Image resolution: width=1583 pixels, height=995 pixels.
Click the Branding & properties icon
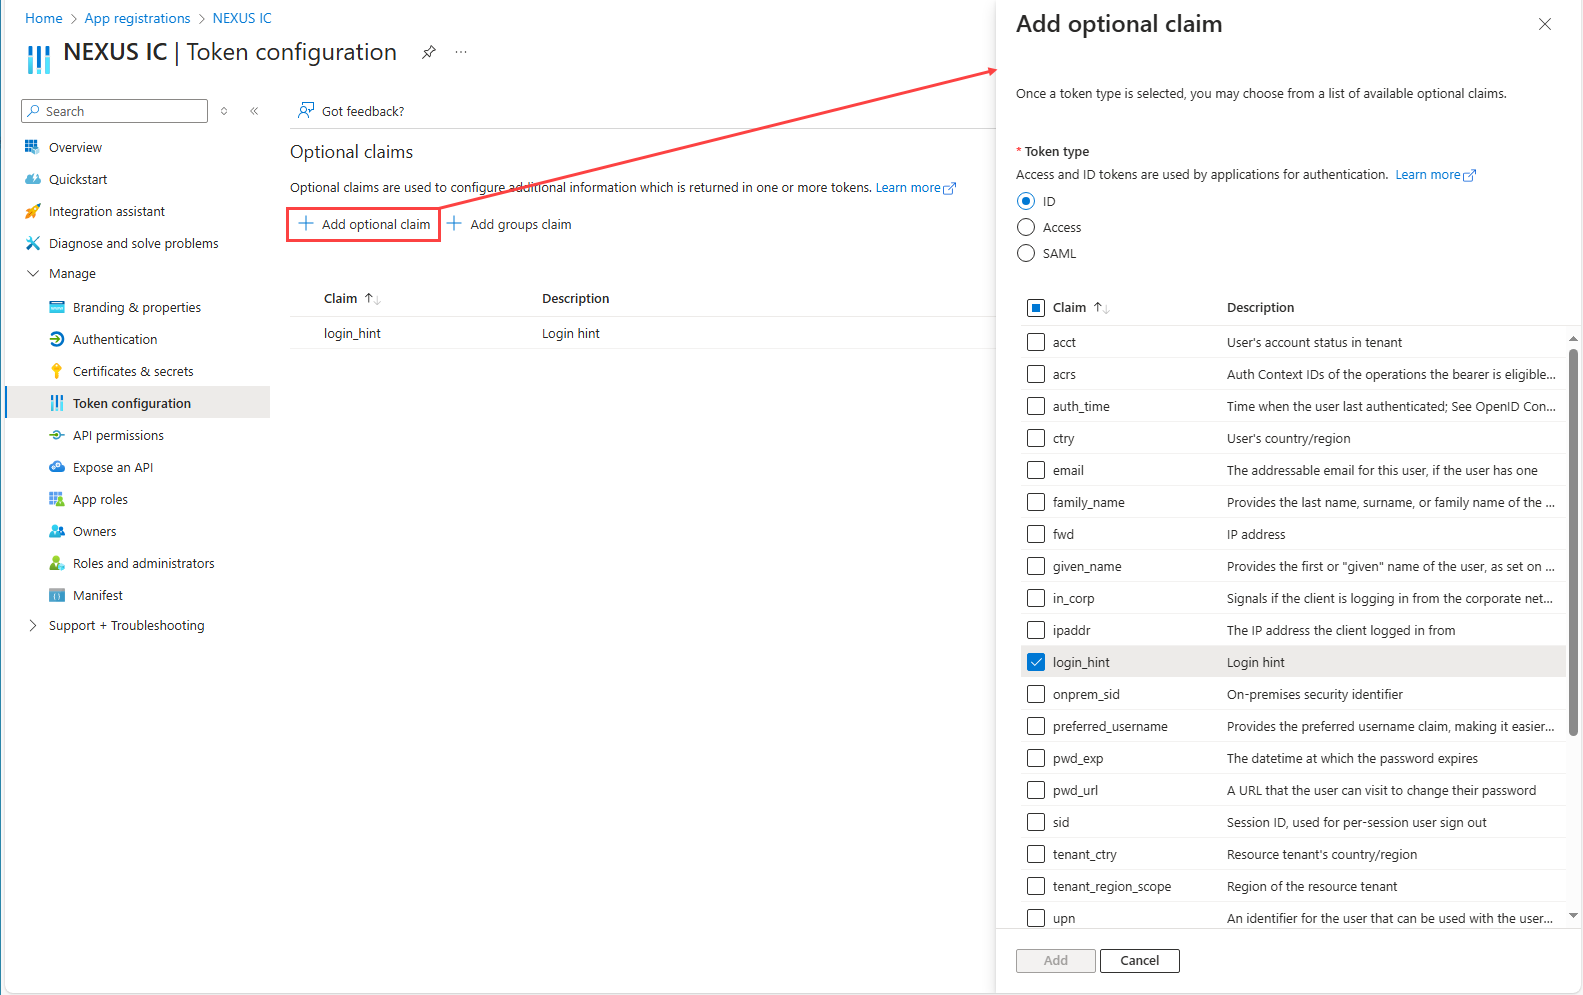click(57, 307)
